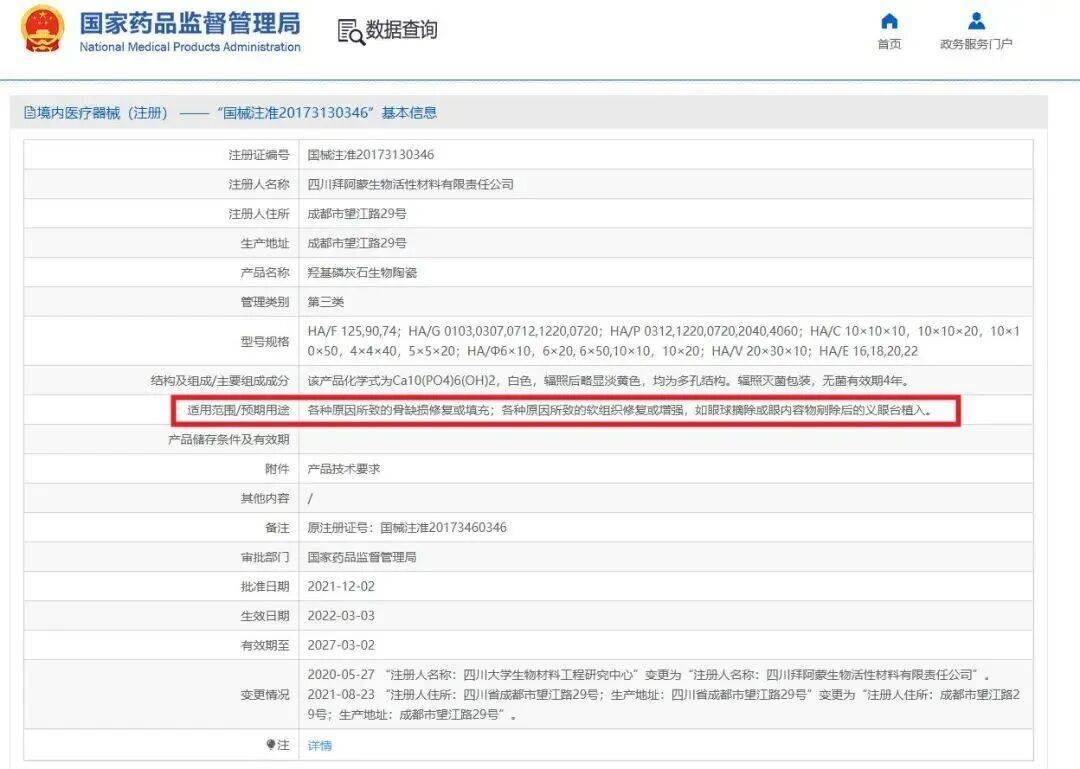The image size is (1080, 769).
Task: Click the 备注 original certificate number text
Action: [404, 526]
